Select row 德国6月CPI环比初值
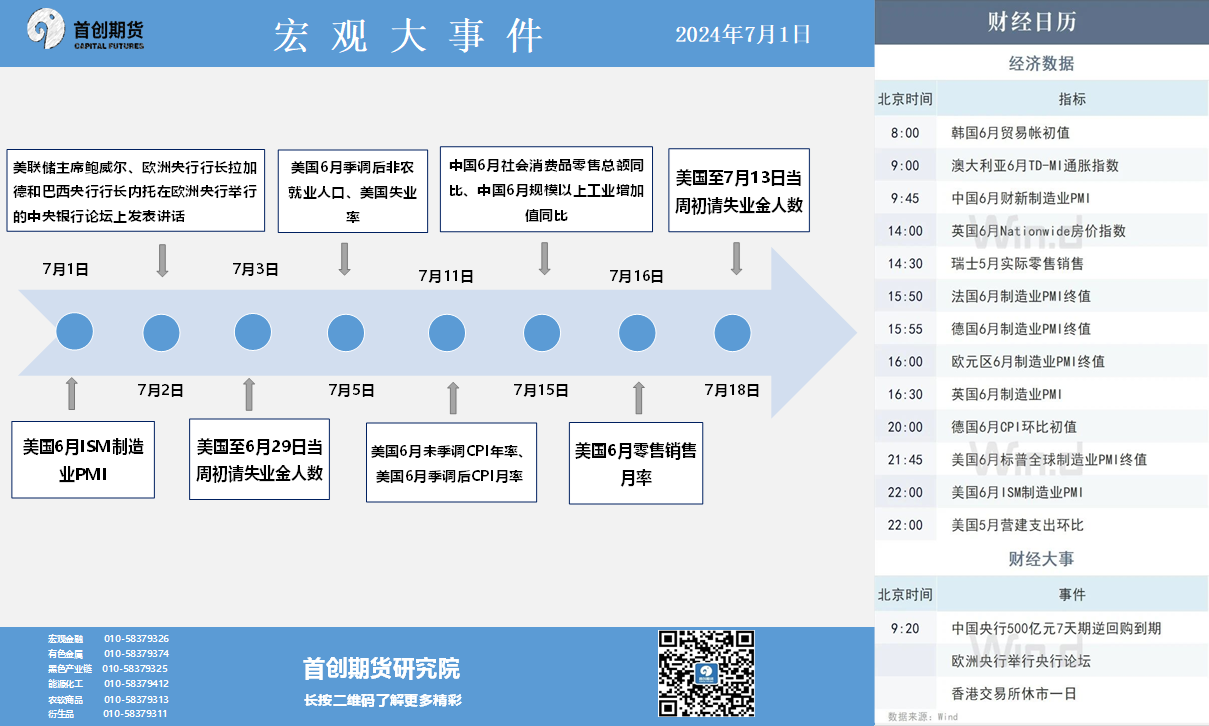 point(1042,426)
